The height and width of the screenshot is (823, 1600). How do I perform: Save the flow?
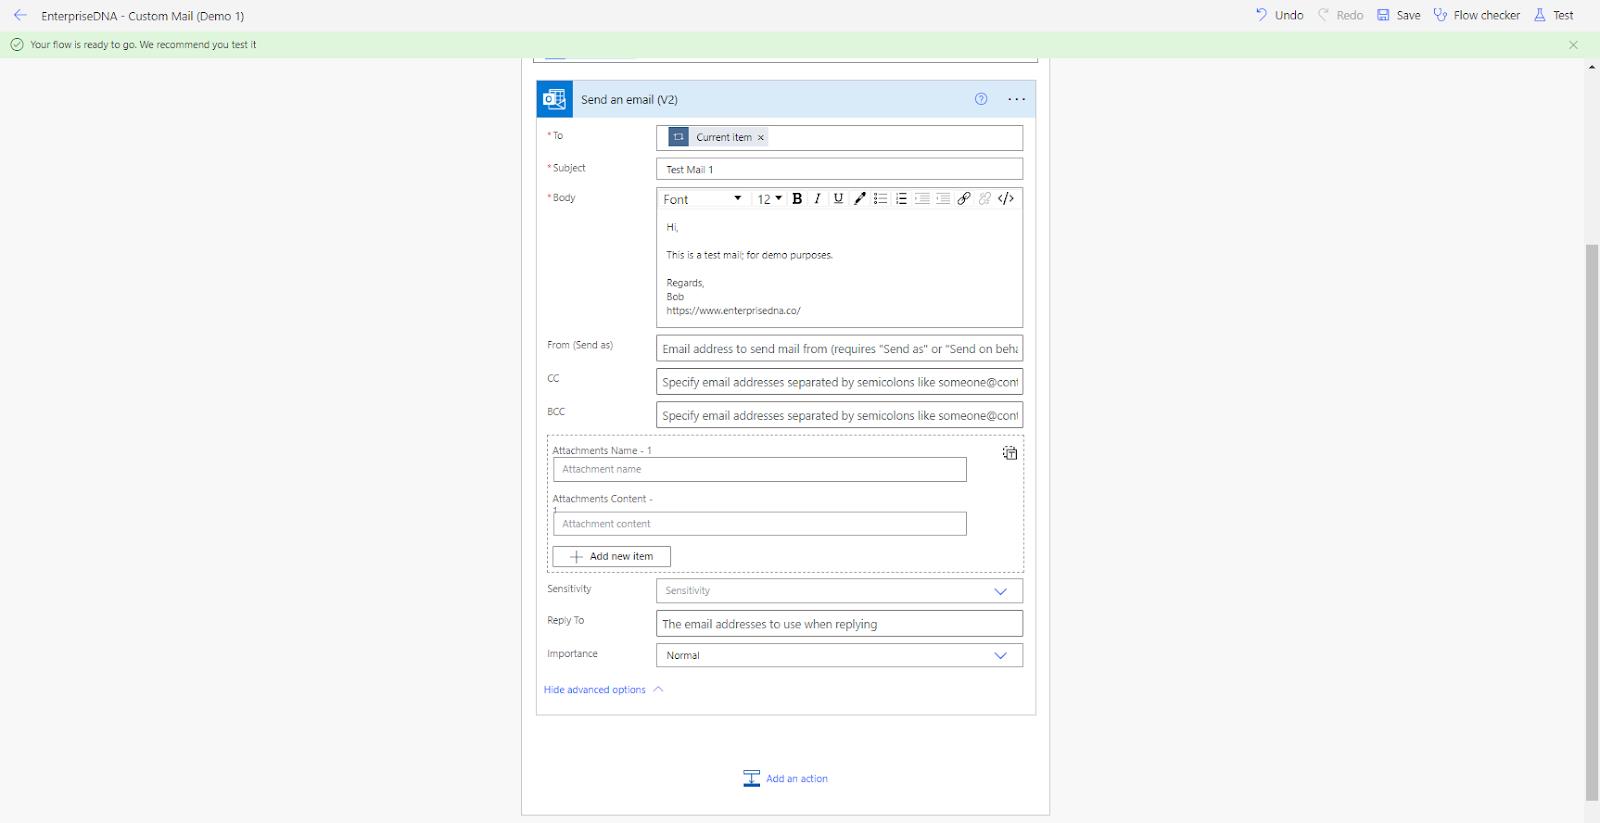pos(1398,15)
